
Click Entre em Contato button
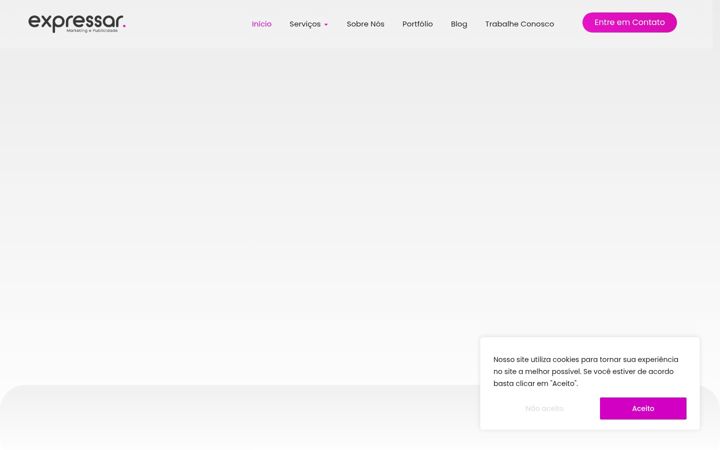629,22
